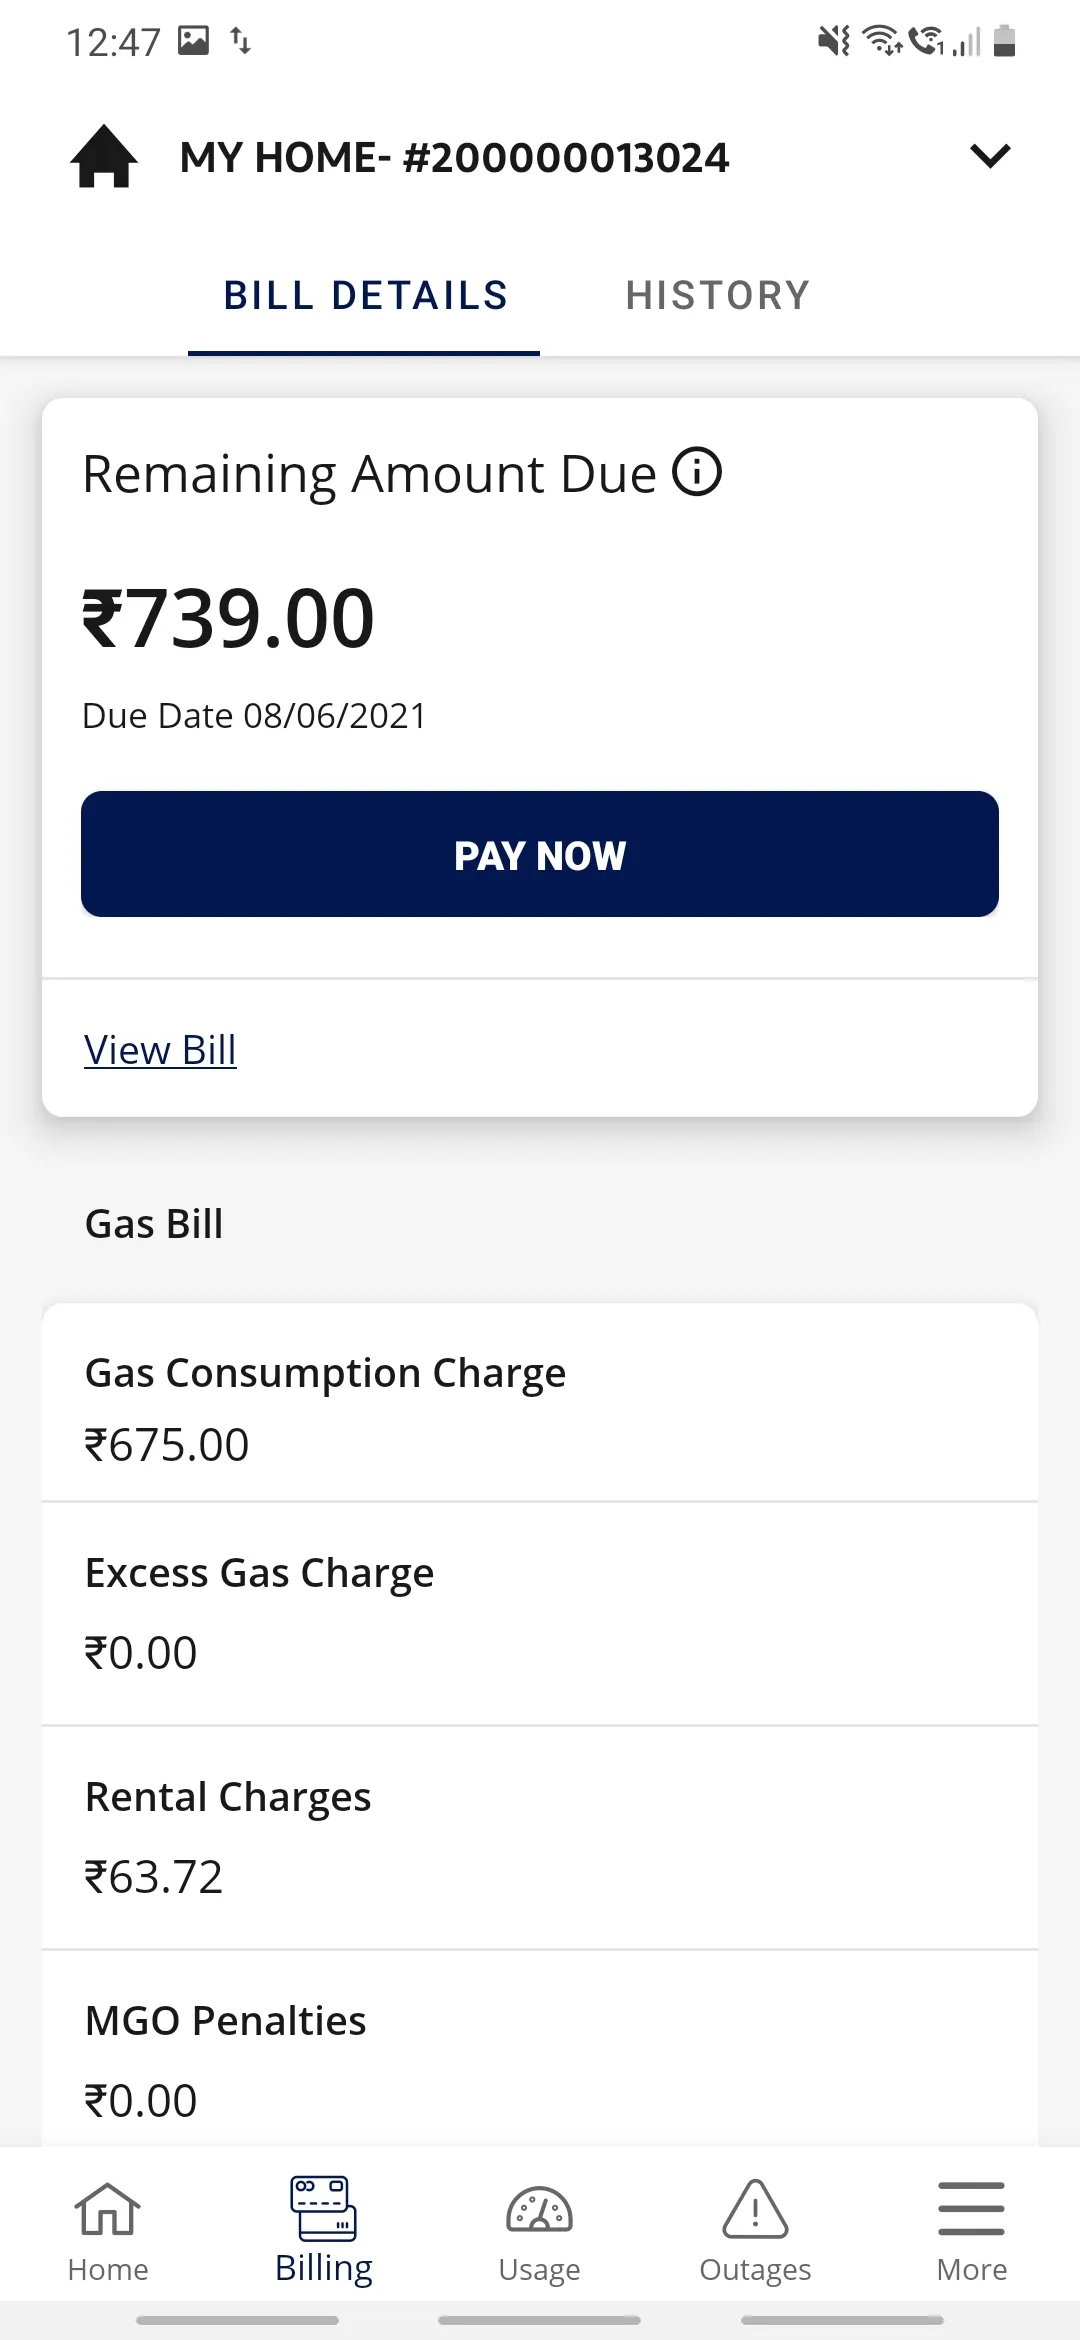Tap the house icon next to MY HOME
The image size is (1080, 2340).
(x=103, y=156)
